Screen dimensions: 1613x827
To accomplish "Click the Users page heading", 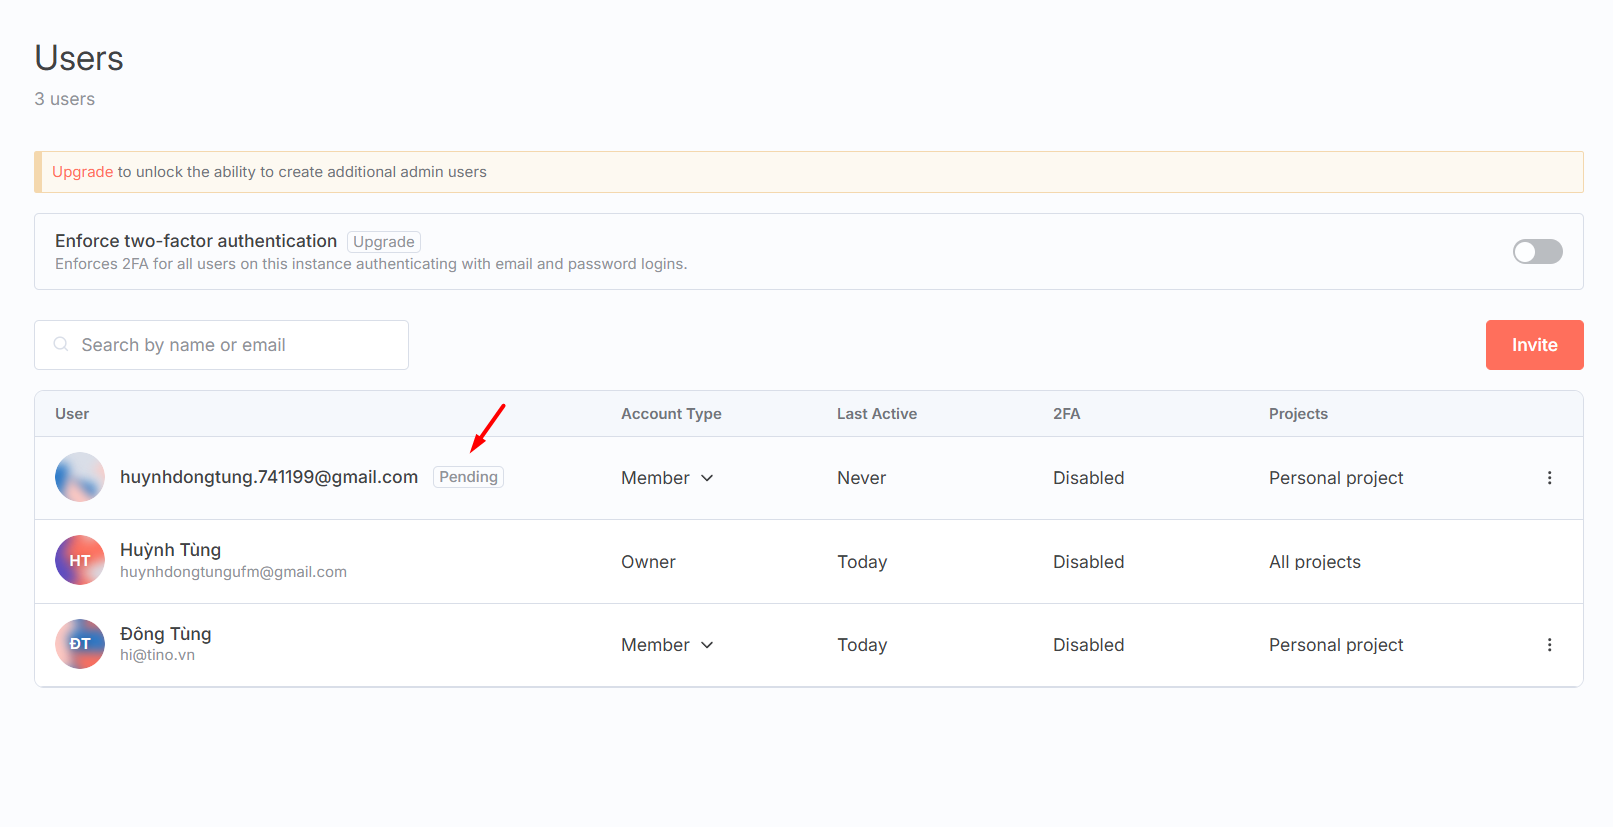I will [x=79, y=58].
